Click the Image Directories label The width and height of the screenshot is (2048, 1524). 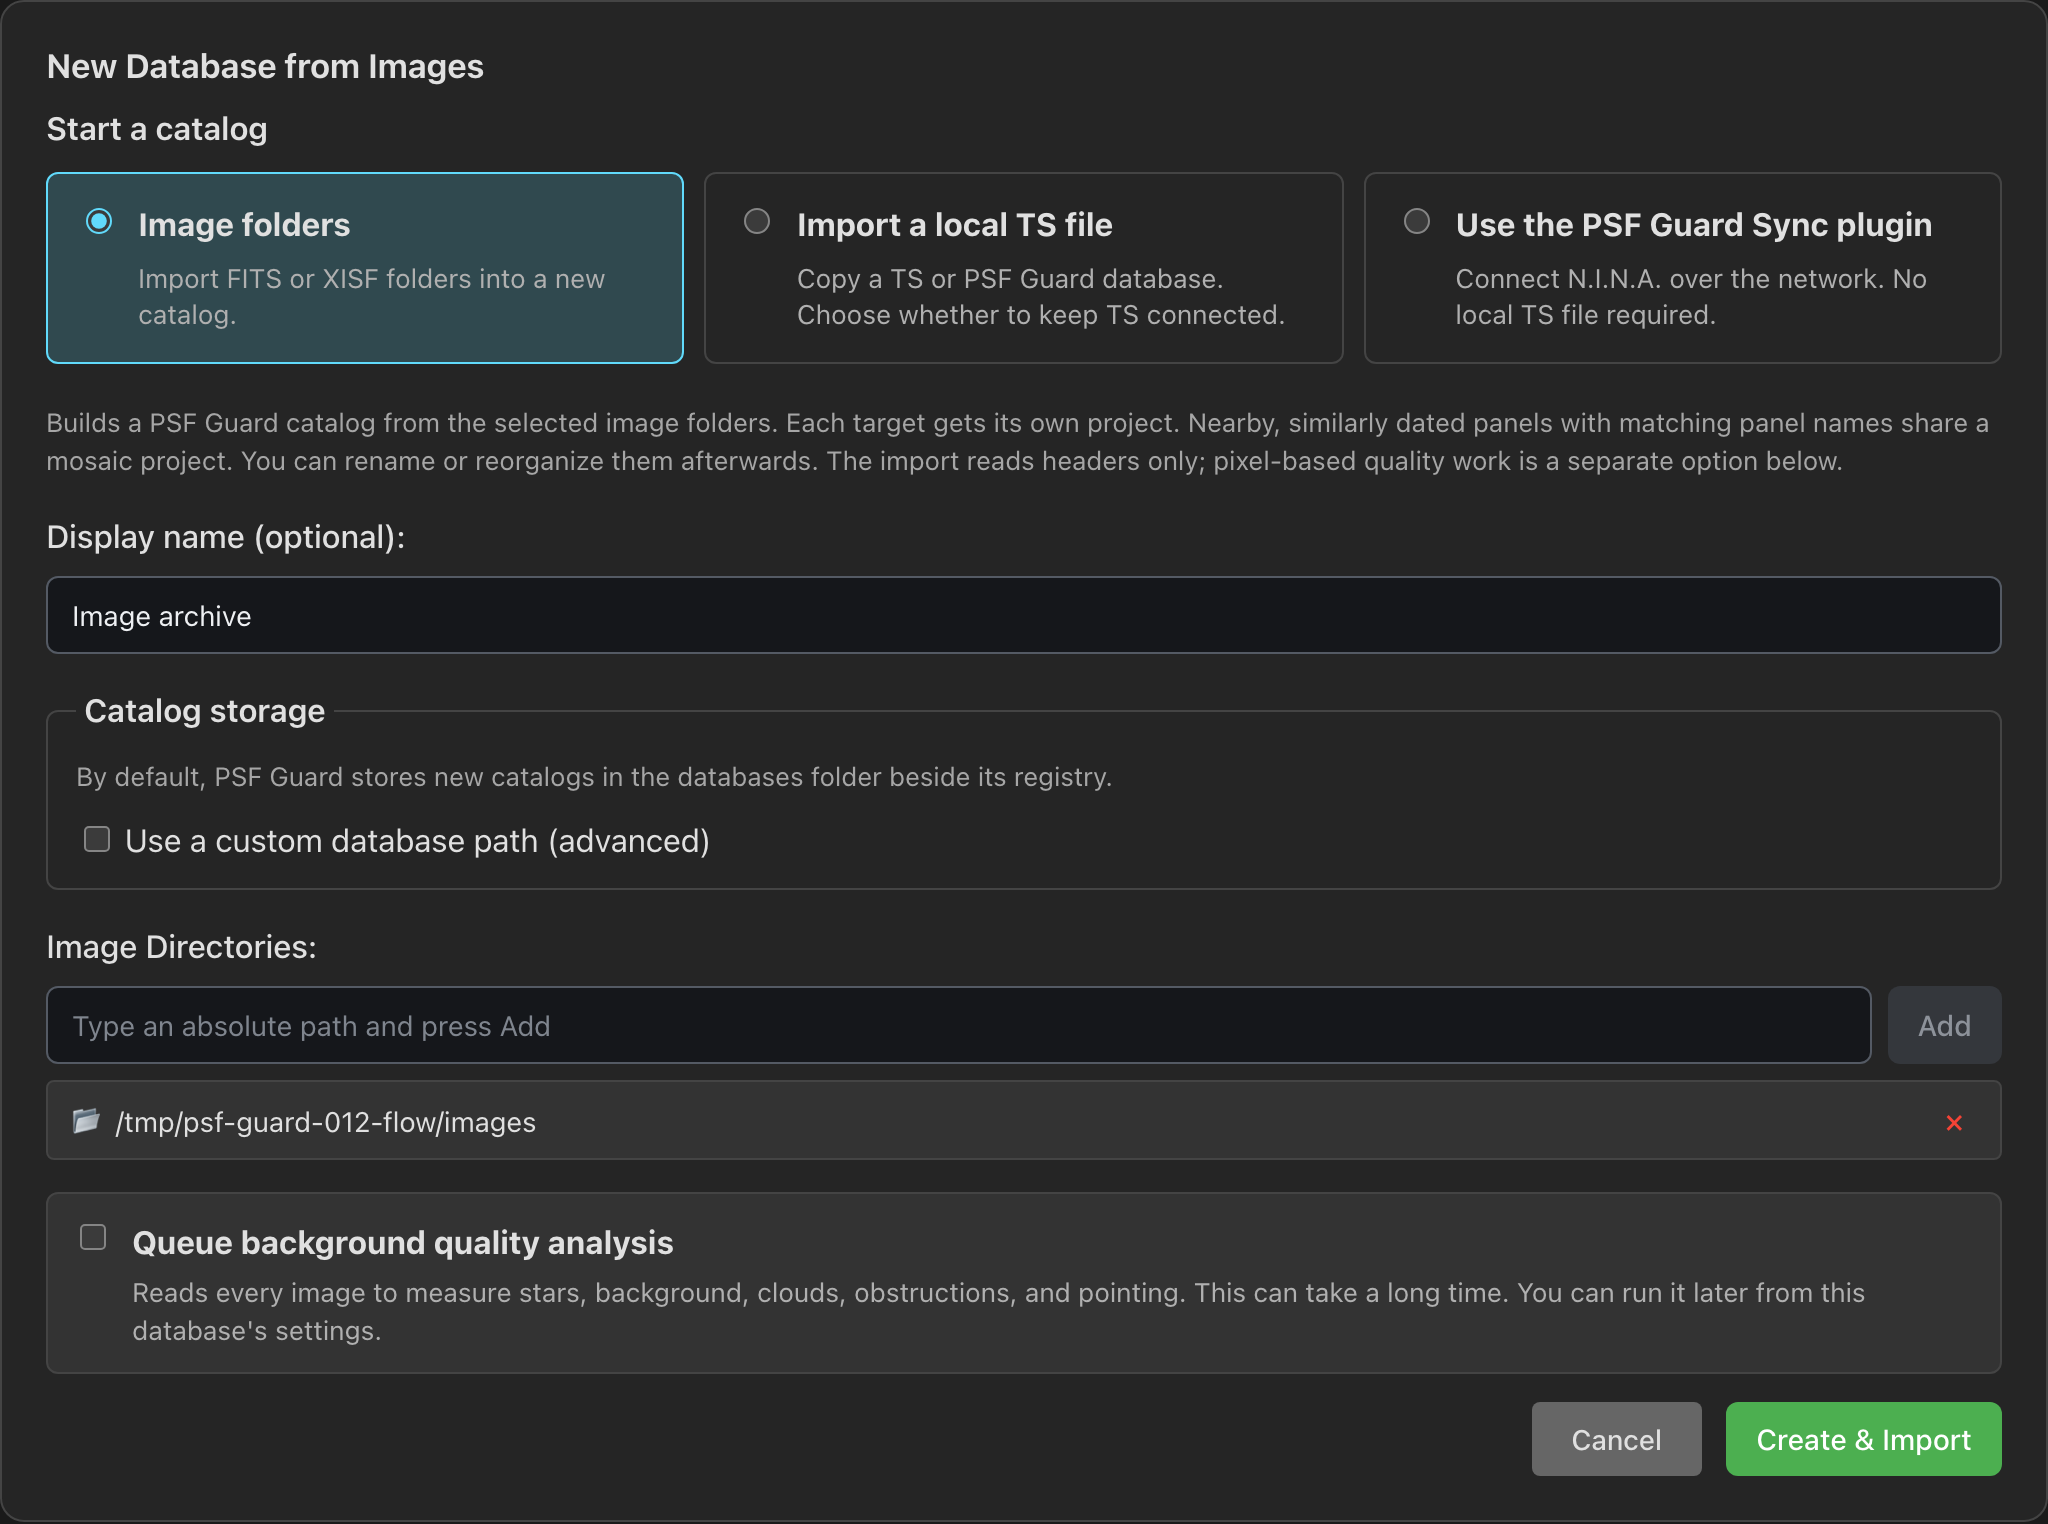pyautogui.click(x=182, y=947)
